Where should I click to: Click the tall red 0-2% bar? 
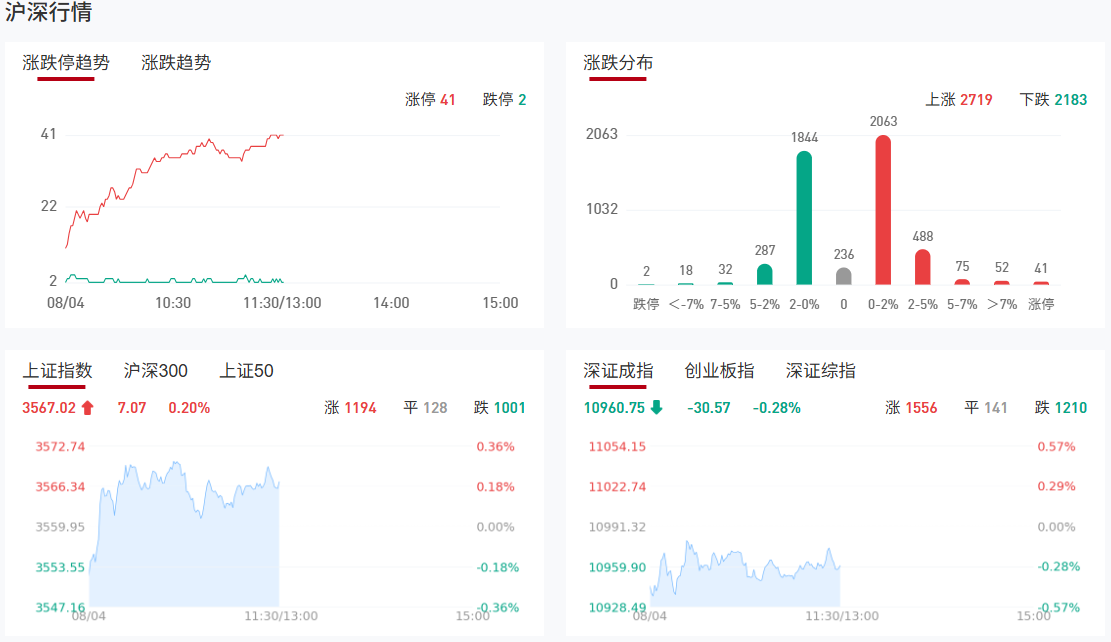pos(883,210)
